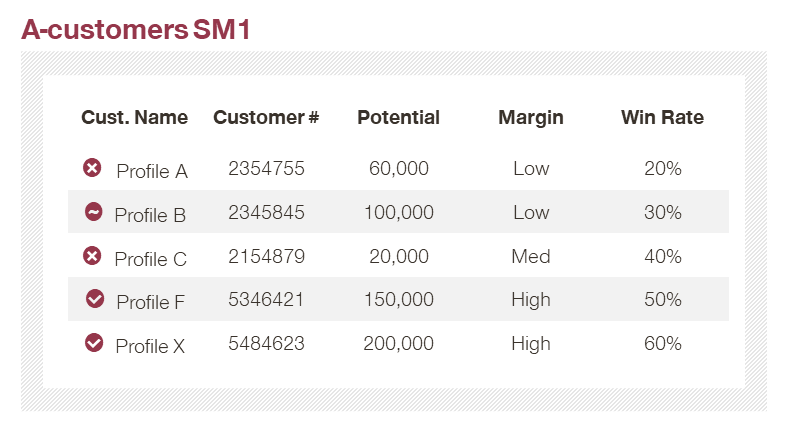Click the 50% win rate cell

point(663,300)
